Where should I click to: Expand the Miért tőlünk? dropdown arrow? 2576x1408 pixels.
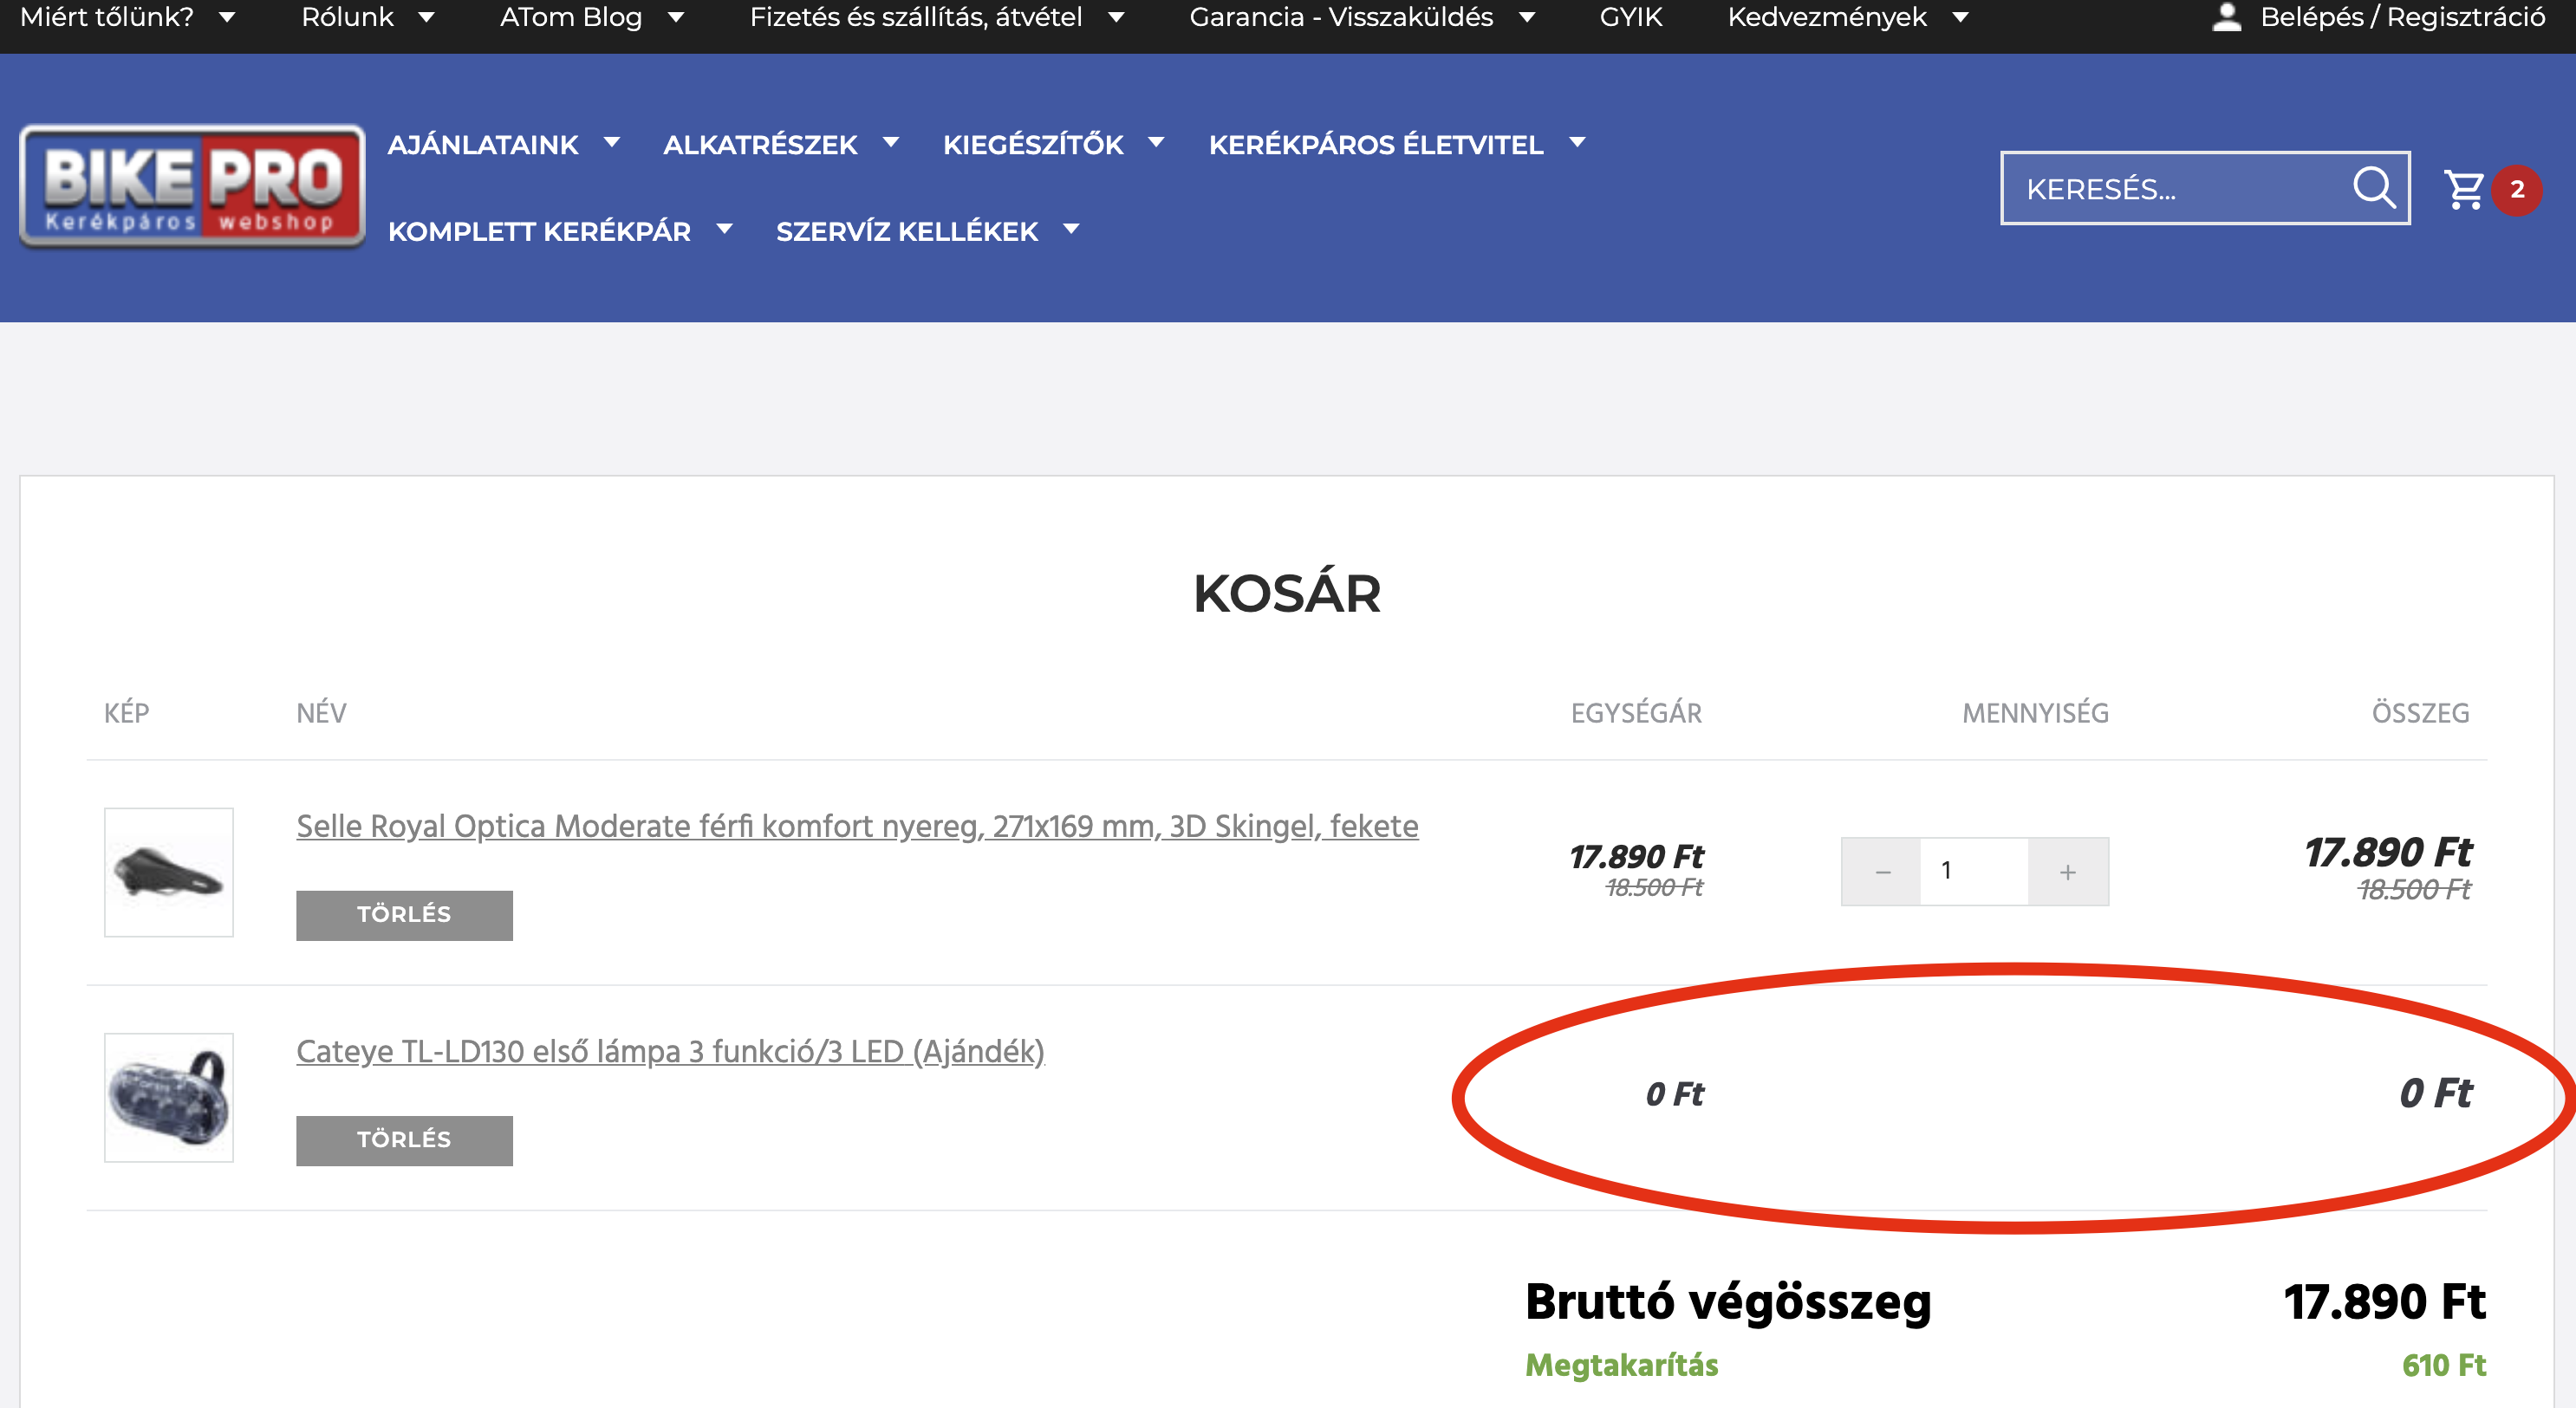(227, 17)
